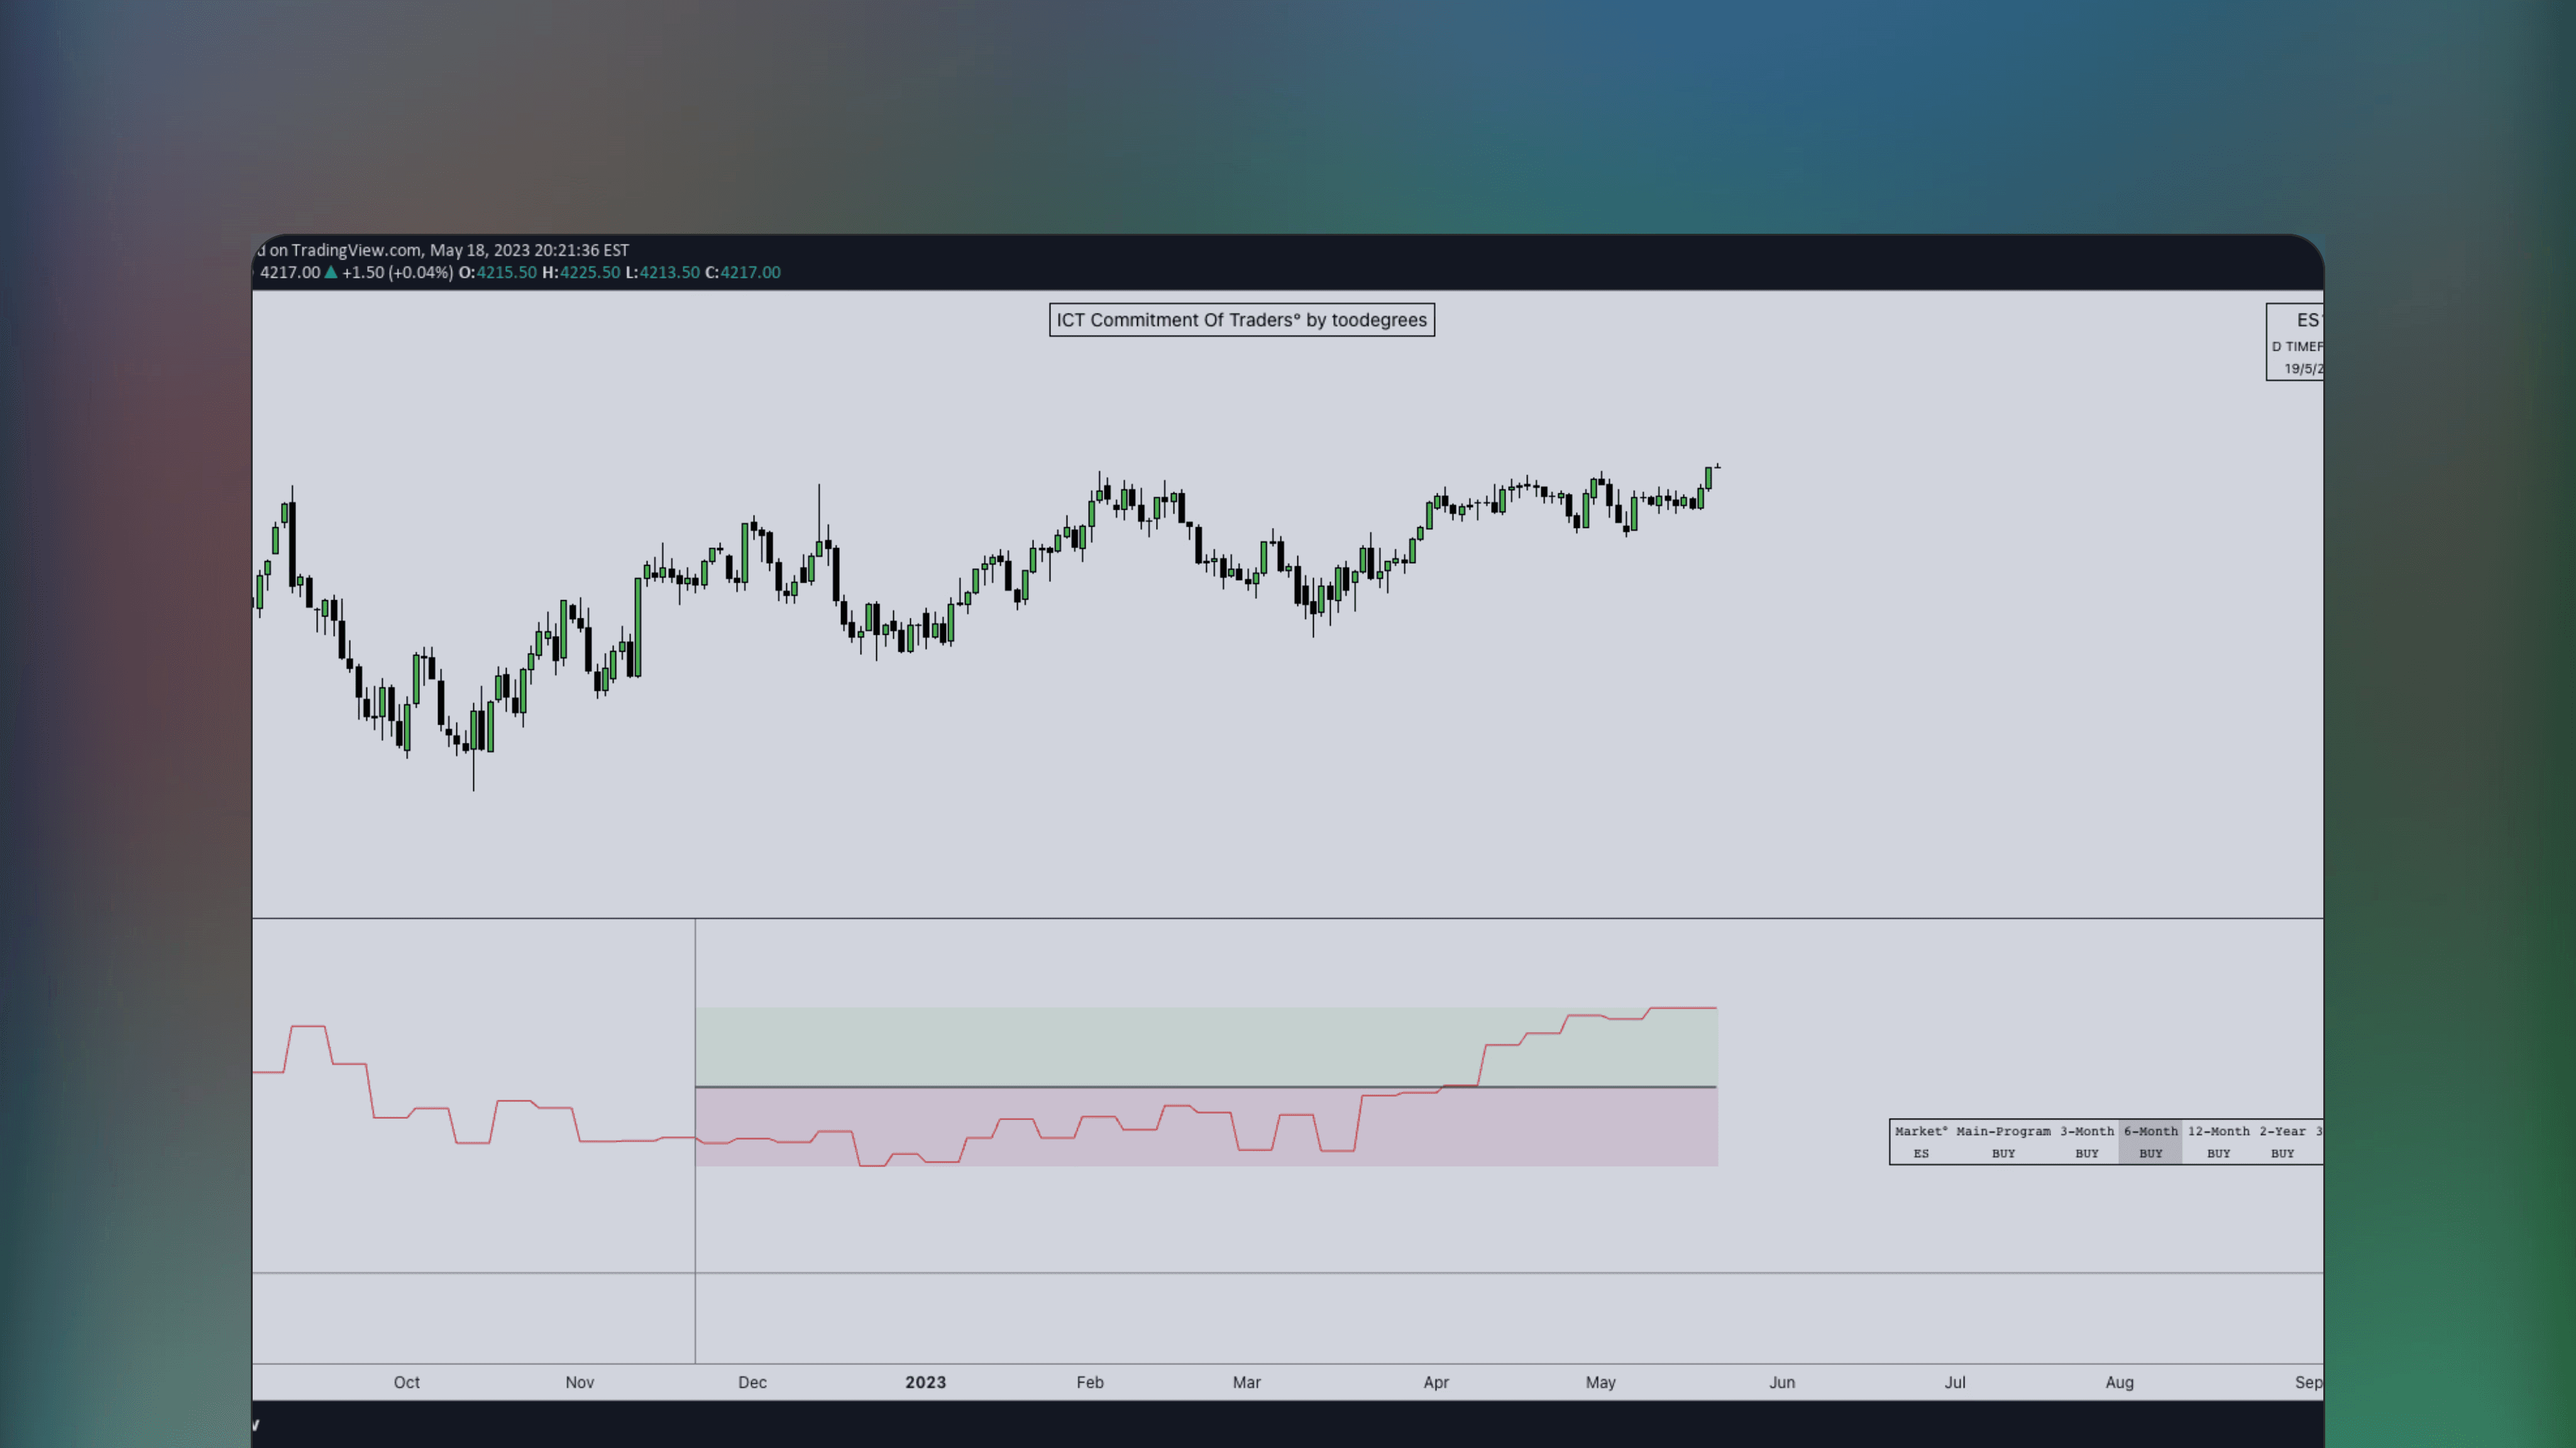Viewport: 2576px width, 1448px height.
Task: Click the ES row label in the COT table
Action: coord(1921,1153)
